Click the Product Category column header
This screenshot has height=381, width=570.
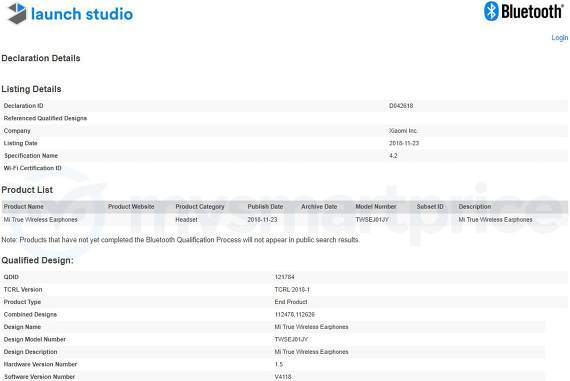[200, 206]
